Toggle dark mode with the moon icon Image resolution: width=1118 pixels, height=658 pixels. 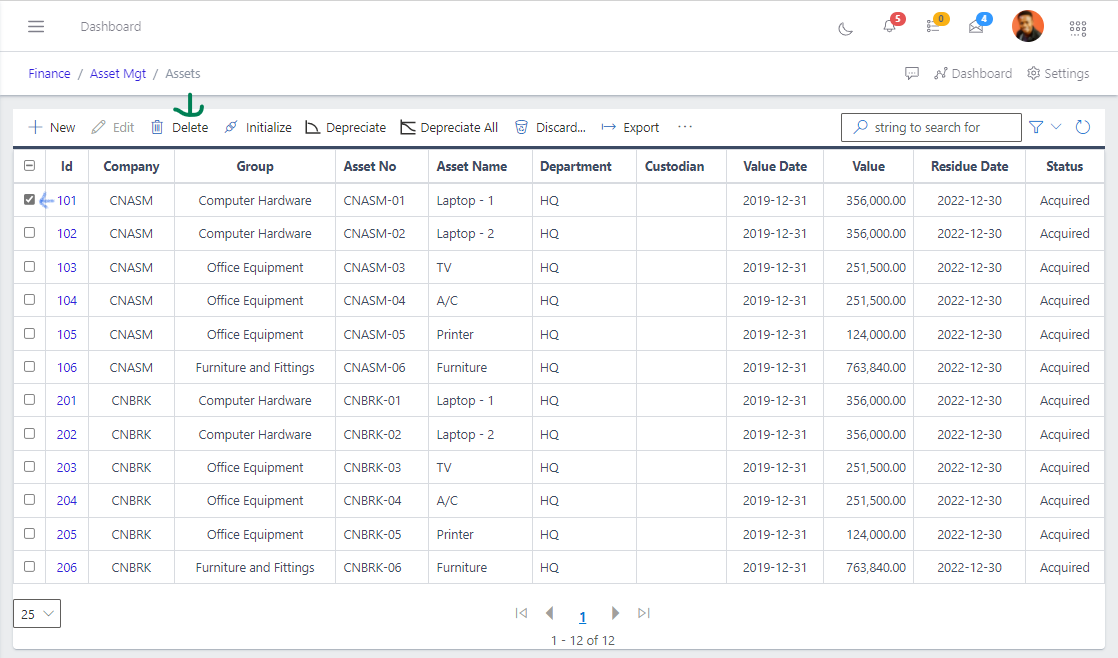pyautogui.click(x=845, y=28)
